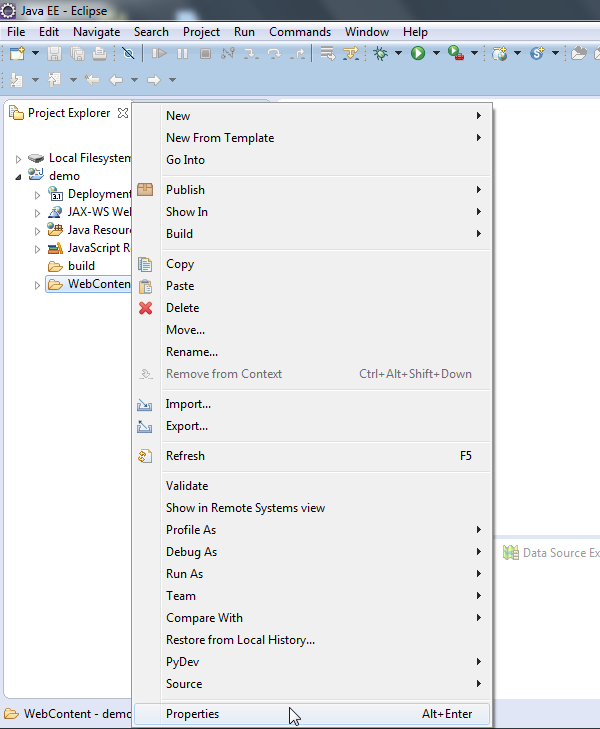Click the Previous Annotation icon
The image size is (600, 729).
pos(54,80)
